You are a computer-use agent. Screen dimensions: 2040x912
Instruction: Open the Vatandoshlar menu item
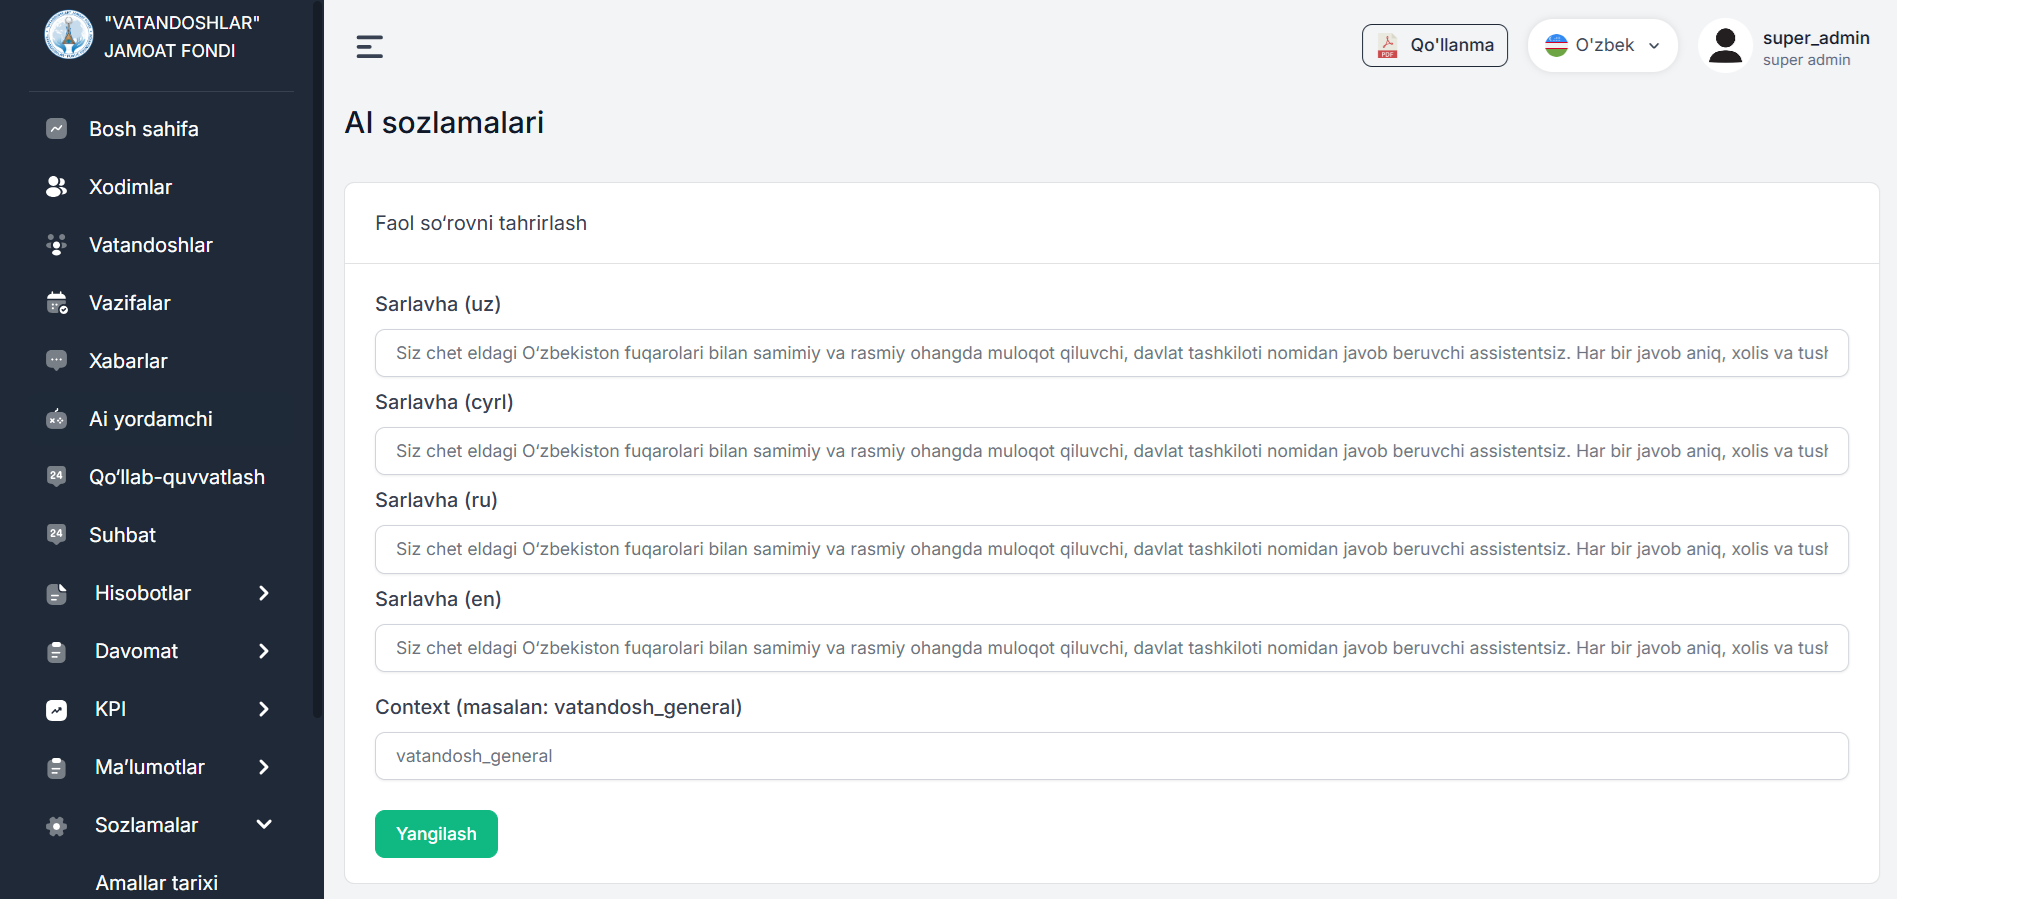pyautogui.click(x=151, y=245)
